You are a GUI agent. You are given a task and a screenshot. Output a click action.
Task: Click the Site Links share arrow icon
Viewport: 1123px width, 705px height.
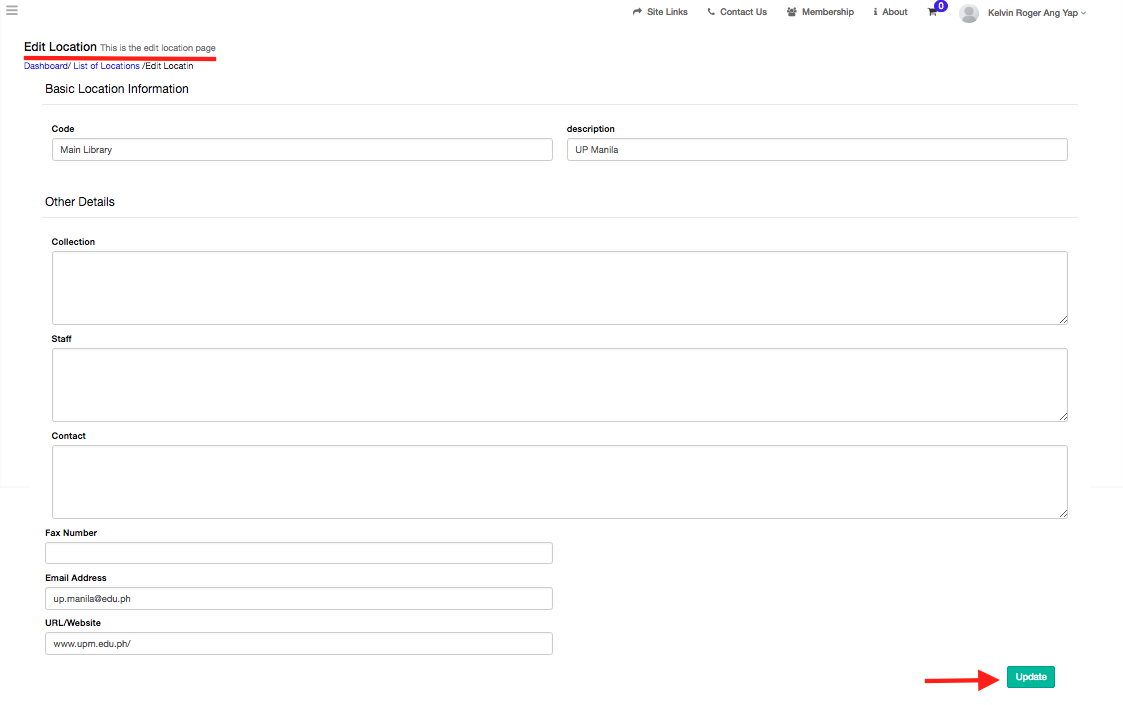[637, 12]
